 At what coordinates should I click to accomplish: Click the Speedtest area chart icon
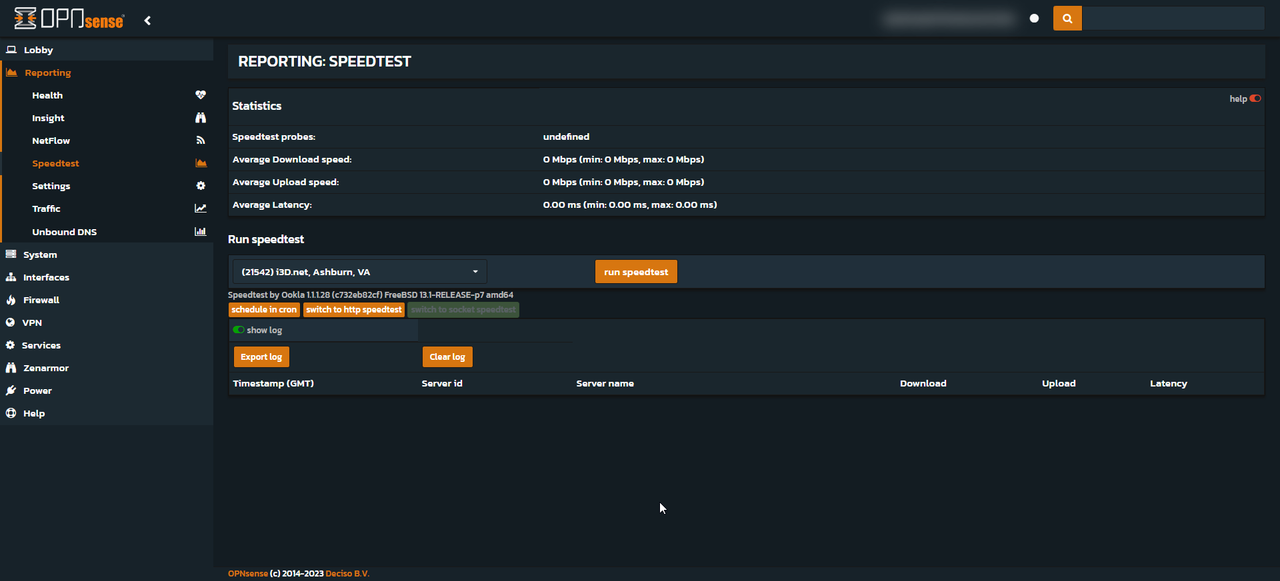[200, 163]
